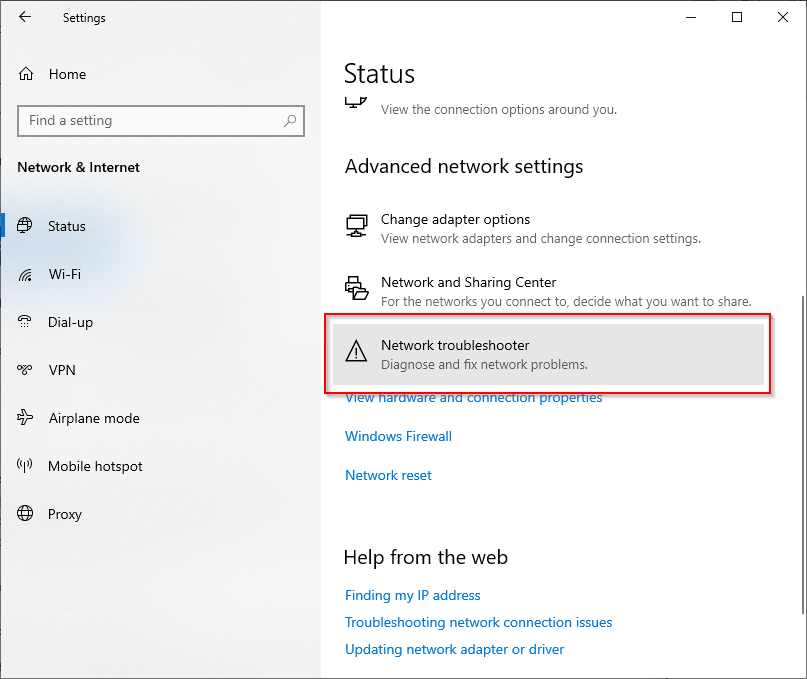Click the VPN icon
This screenshot has width=807, height=679.
pos(26,370)
